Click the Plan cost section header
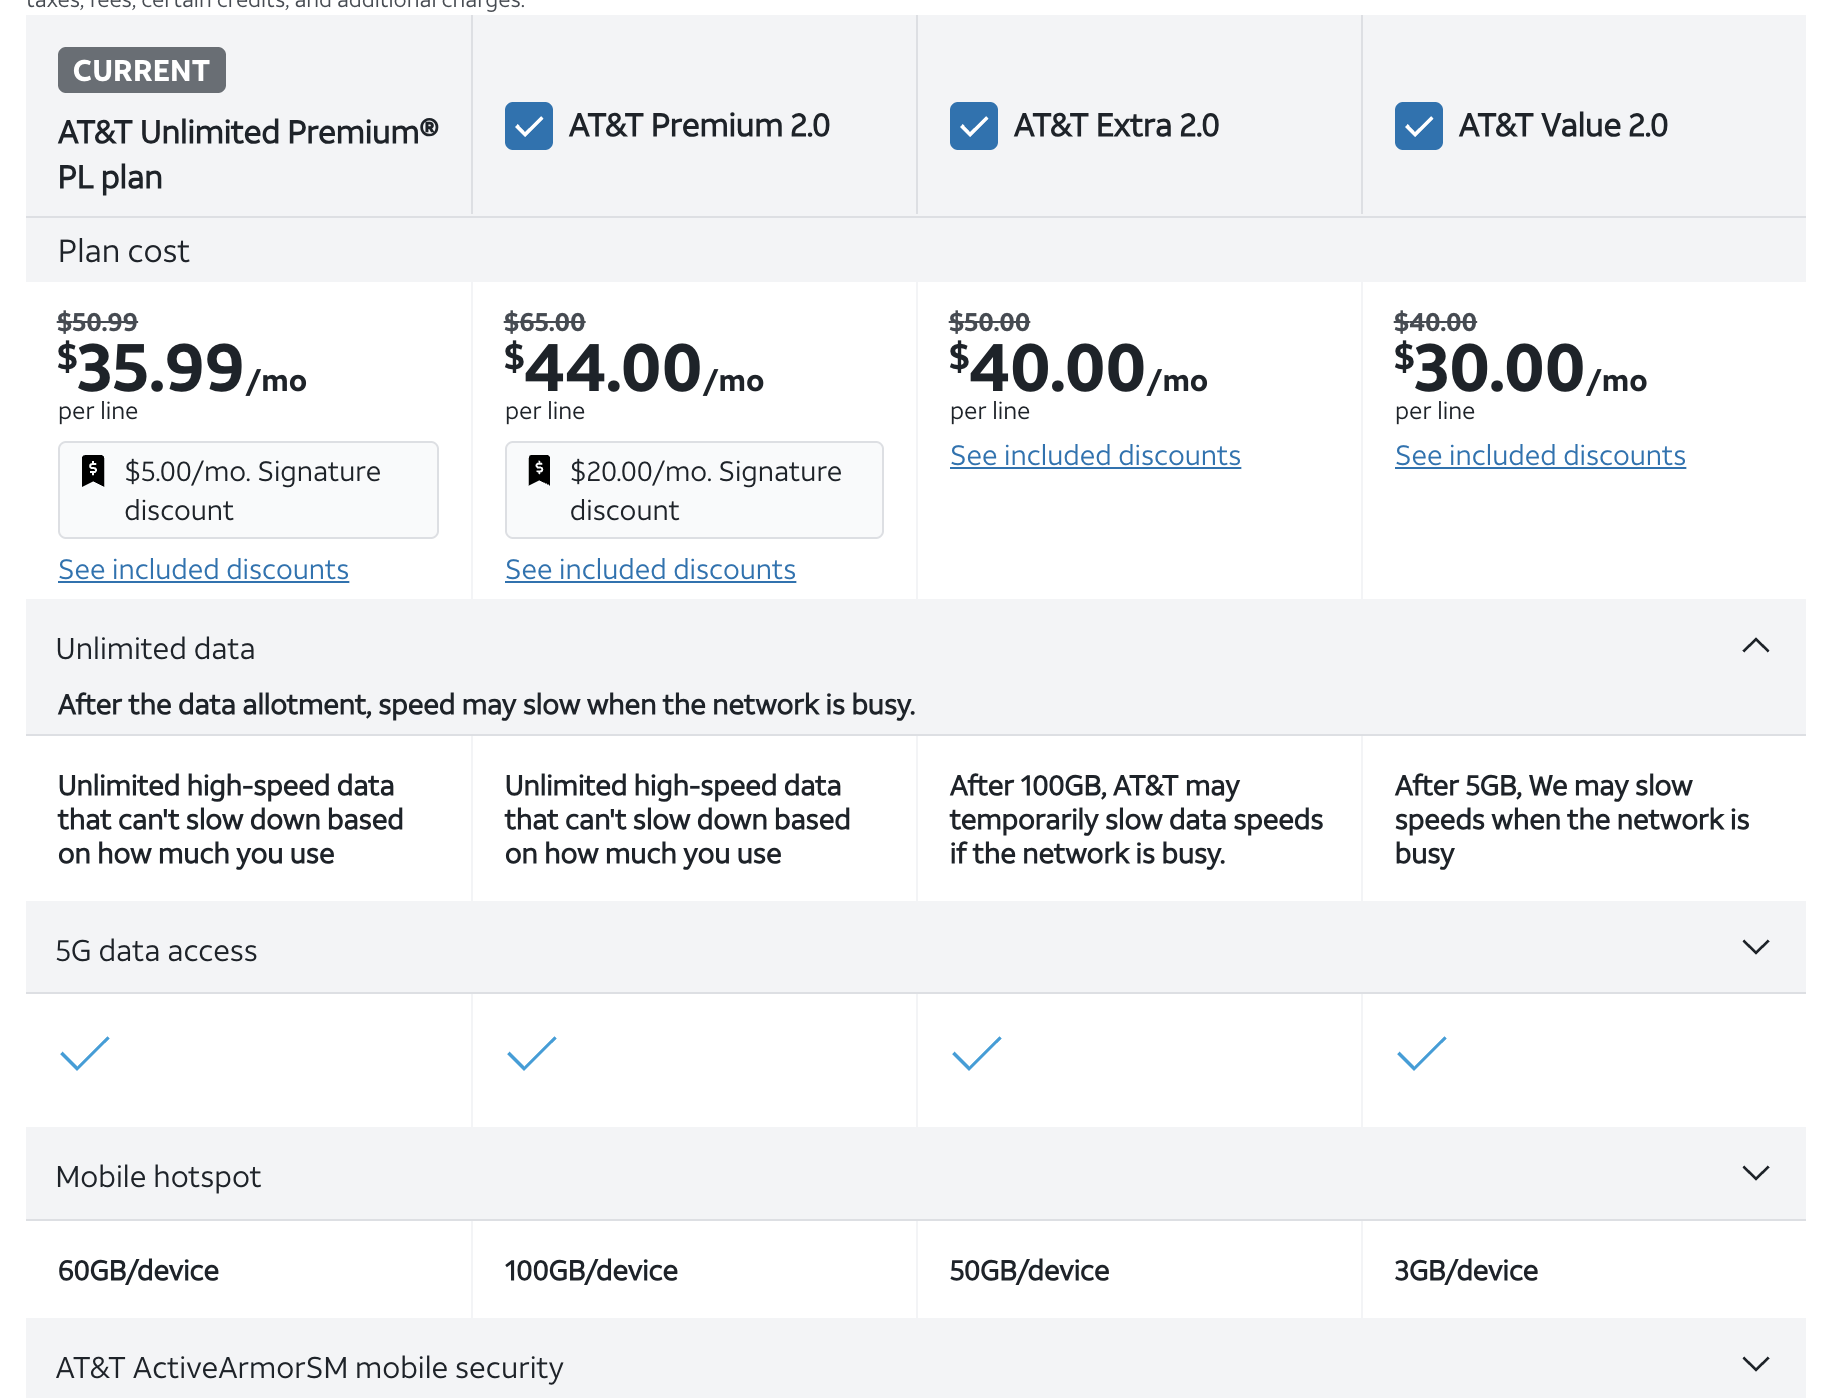Viewport: 1844px width, 1398px height. pos(124,251)
